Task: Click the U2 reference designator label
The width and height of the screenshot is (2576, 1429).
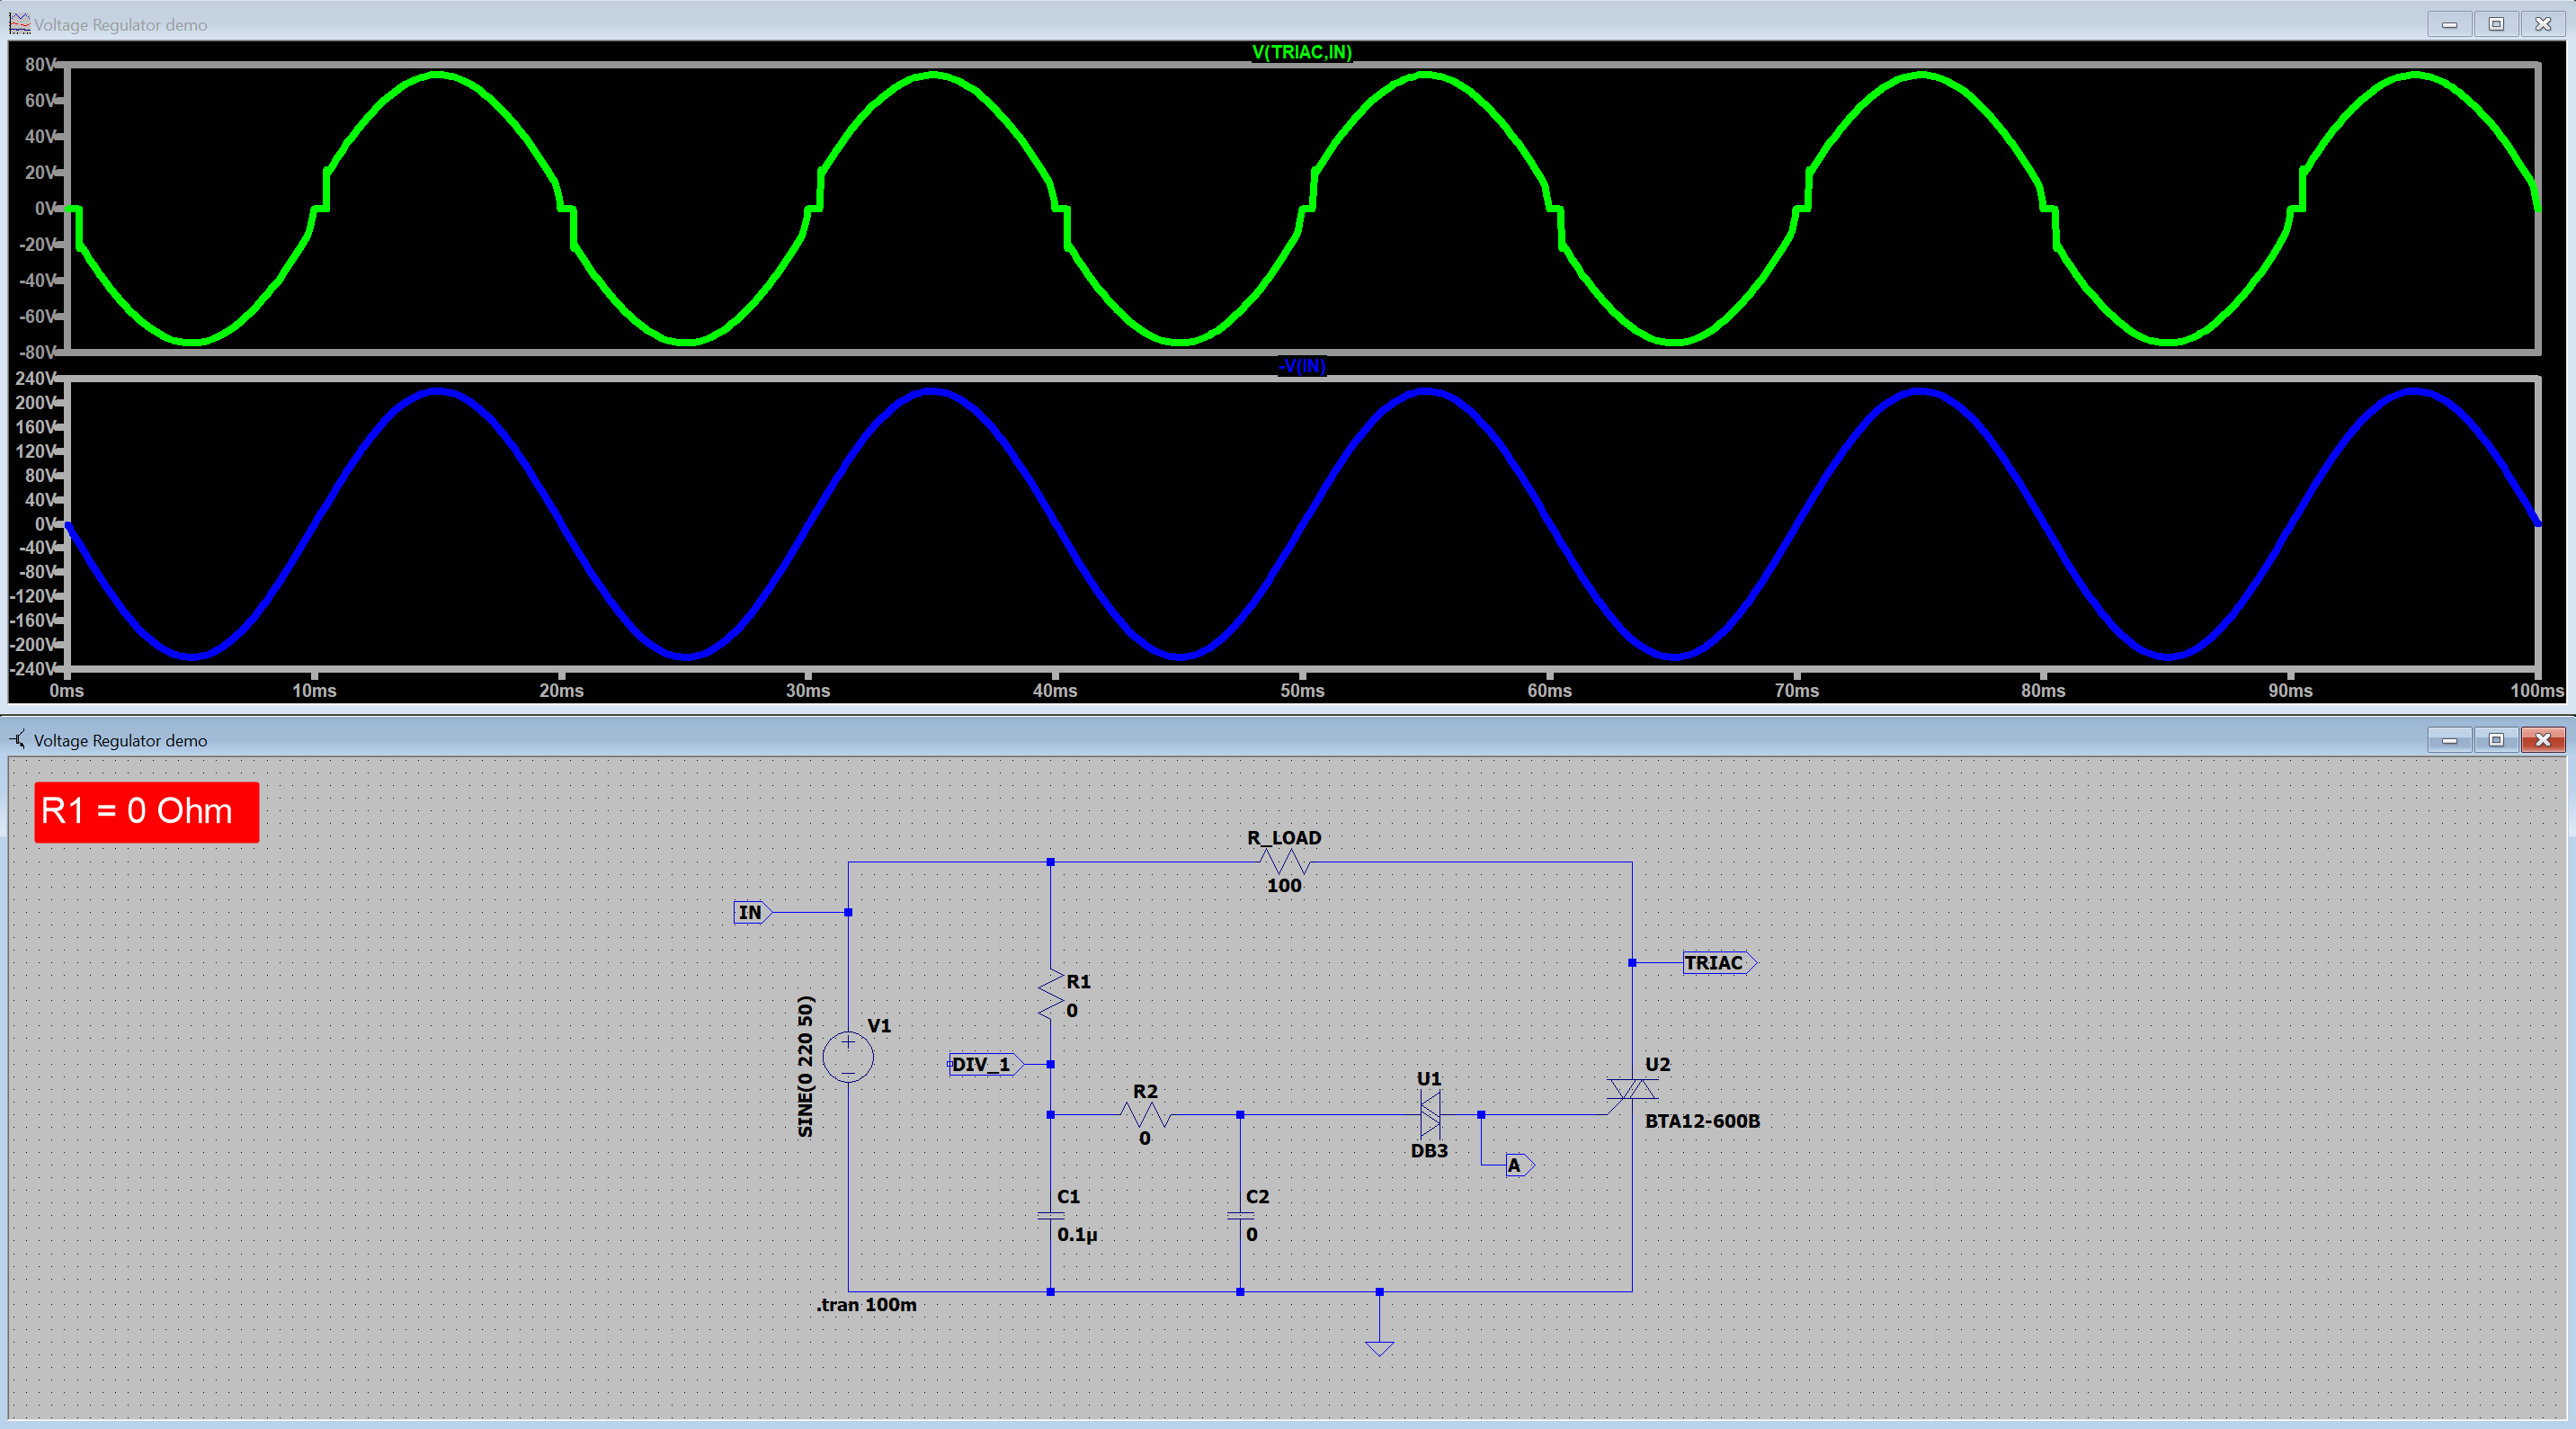Action: (1657, 1064)
